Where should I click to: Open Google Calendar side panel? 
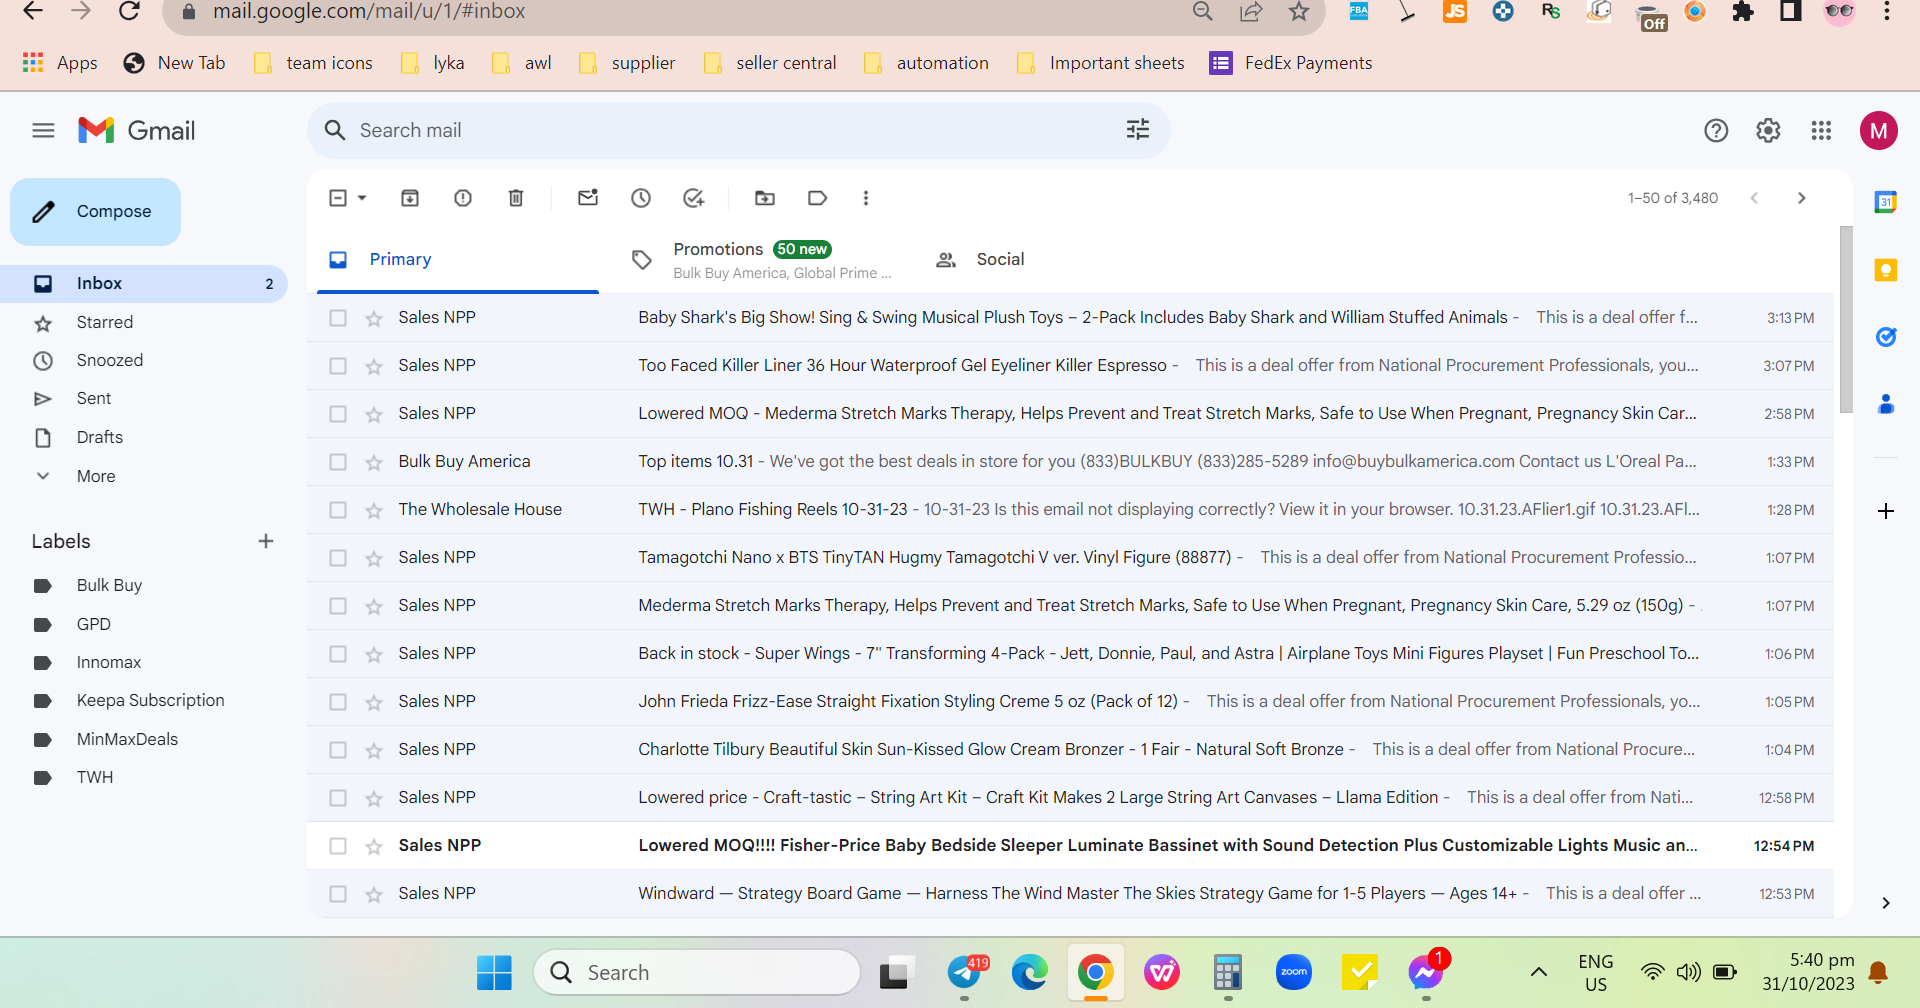tap(1886, 202)
